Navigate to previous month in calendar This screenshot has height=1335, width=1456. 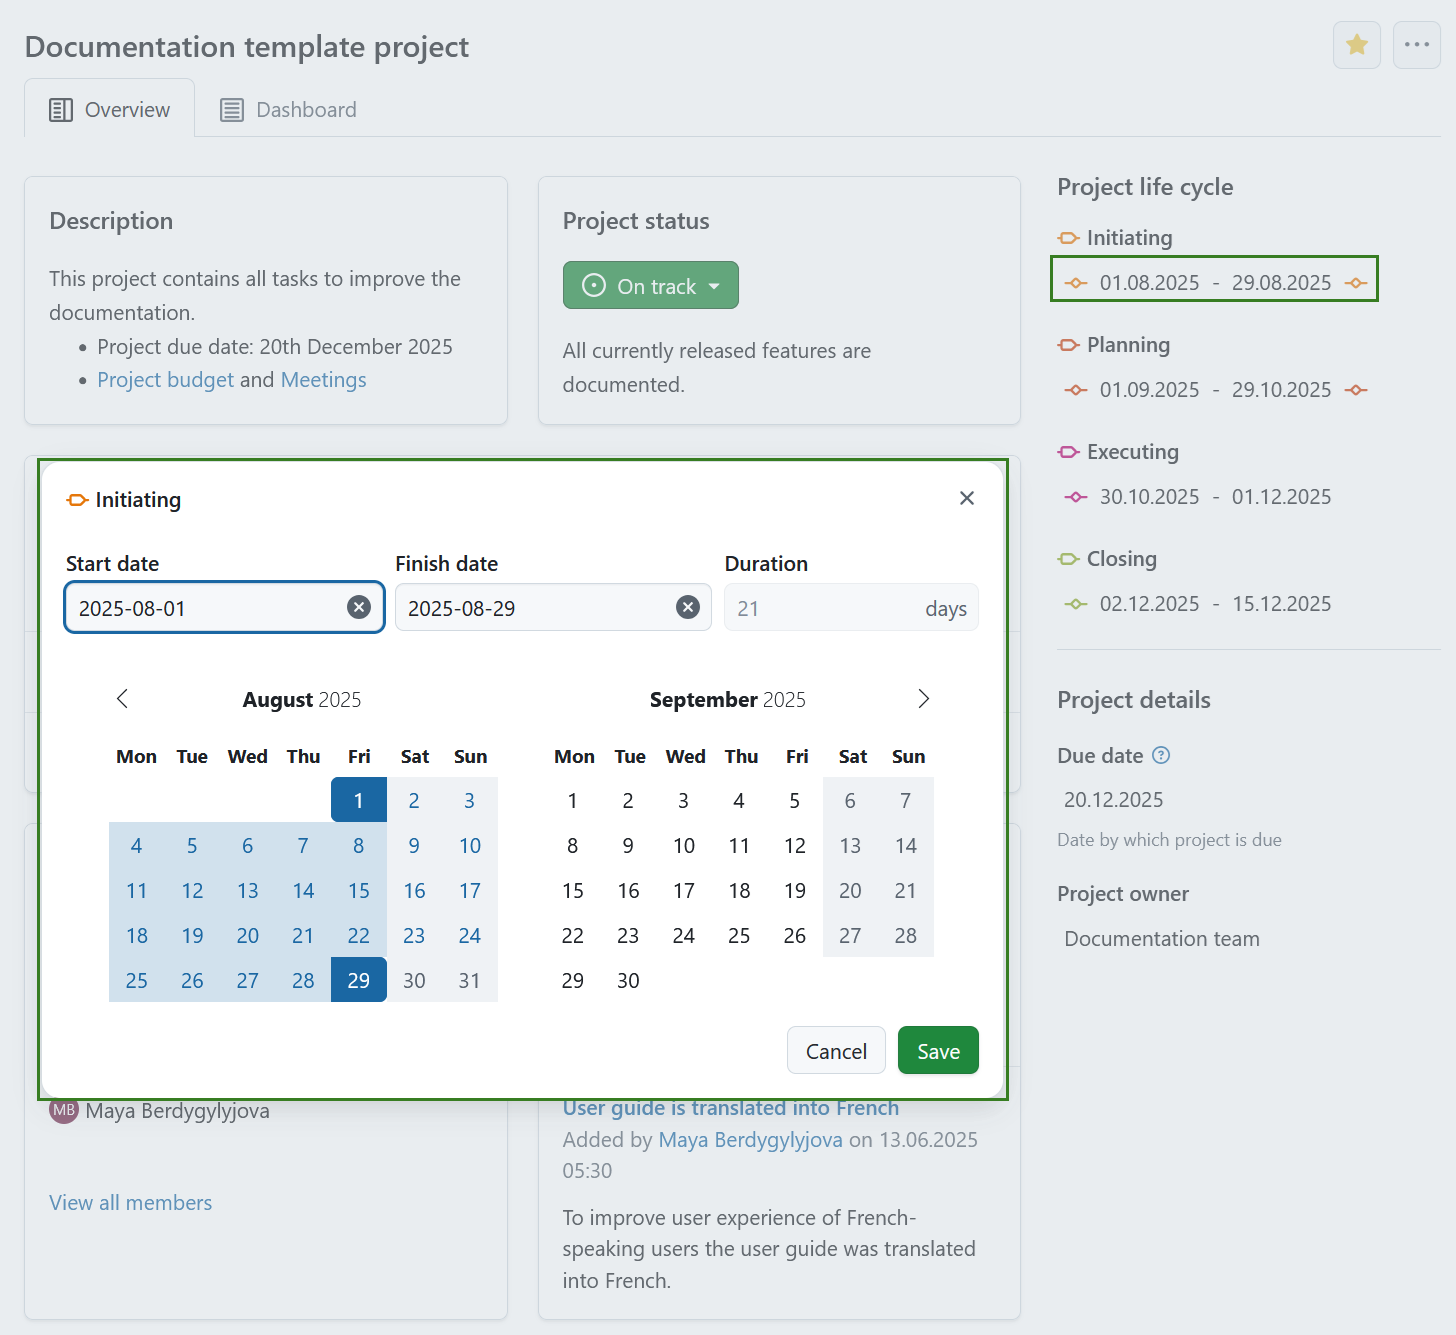pos(122,699)
